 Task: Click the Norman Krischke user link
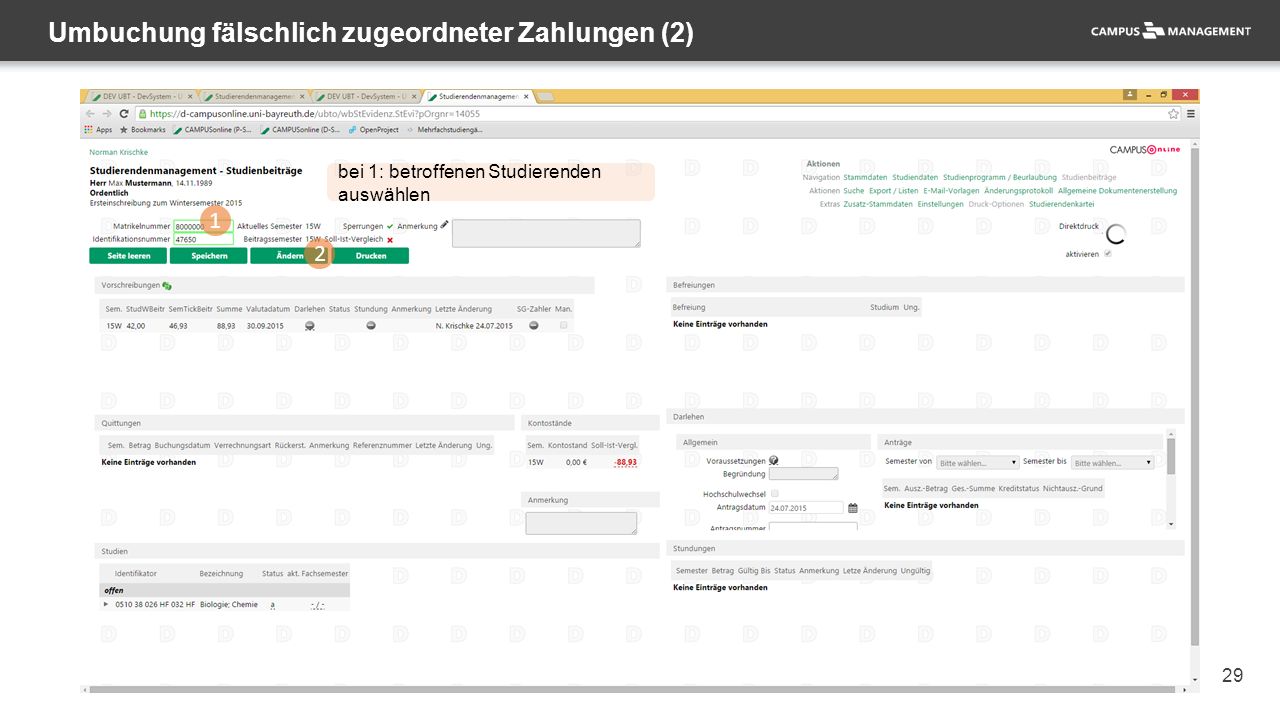[118, 152]
